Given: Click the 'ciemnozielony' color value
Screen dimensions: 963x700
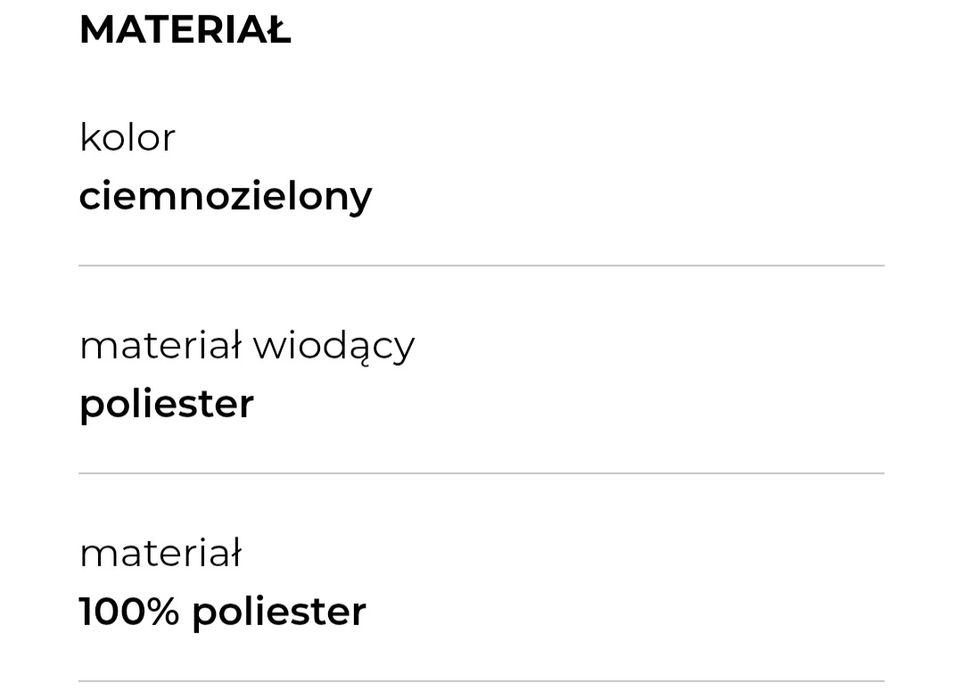Looking at the screenshot, I should click(x=225, y=196).
